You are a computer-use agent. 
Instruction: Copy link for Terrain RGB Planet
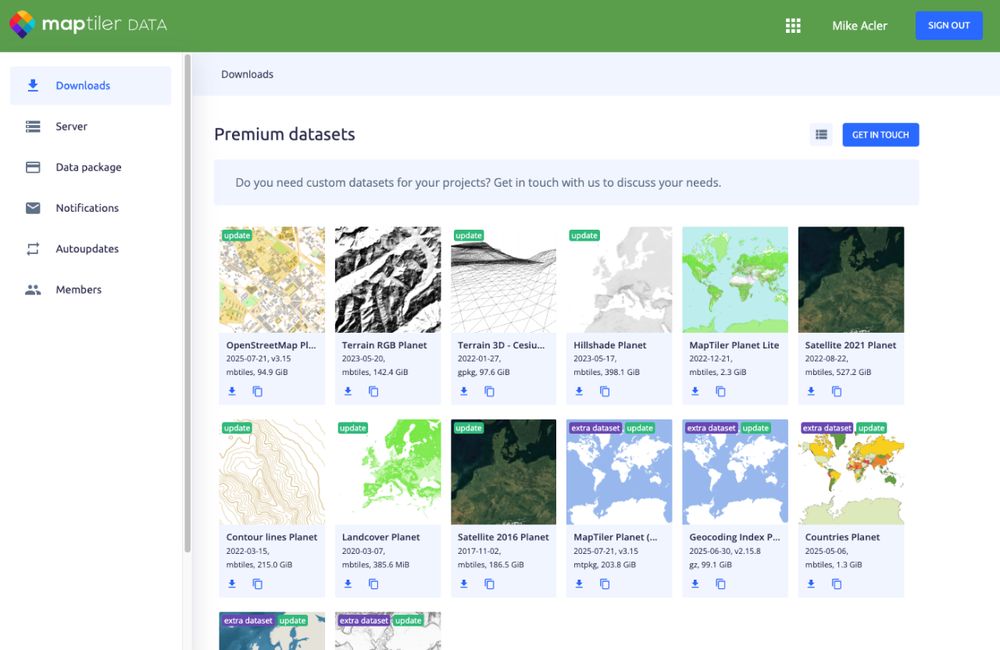(374, 391)
